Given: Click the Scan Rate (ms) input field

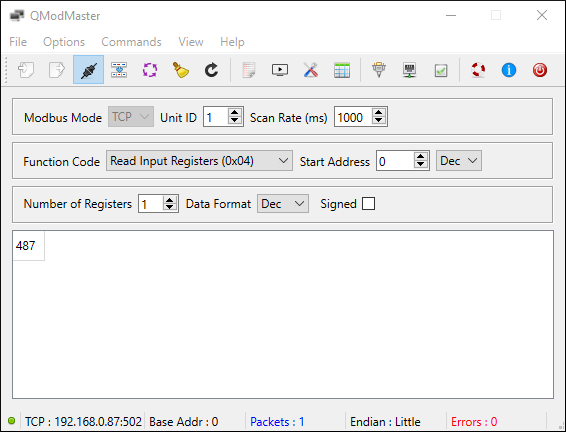Looking at the screenshot, I should [x=353, y=117].
